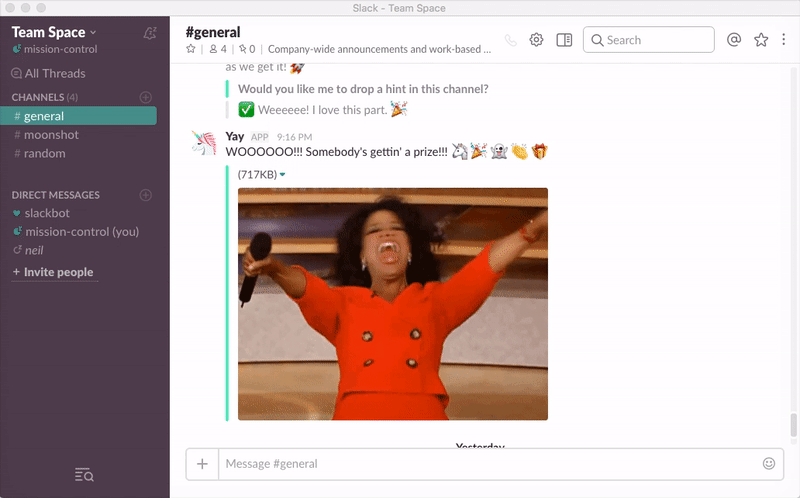Add a new channel with plus icon
800x498 pixels.
coord(145,97)
